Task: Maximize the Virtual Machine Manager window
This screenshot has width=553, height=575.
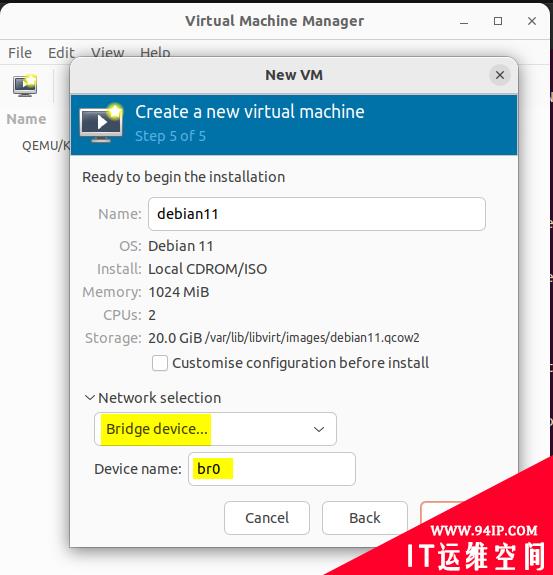Action: click(498, 21)
